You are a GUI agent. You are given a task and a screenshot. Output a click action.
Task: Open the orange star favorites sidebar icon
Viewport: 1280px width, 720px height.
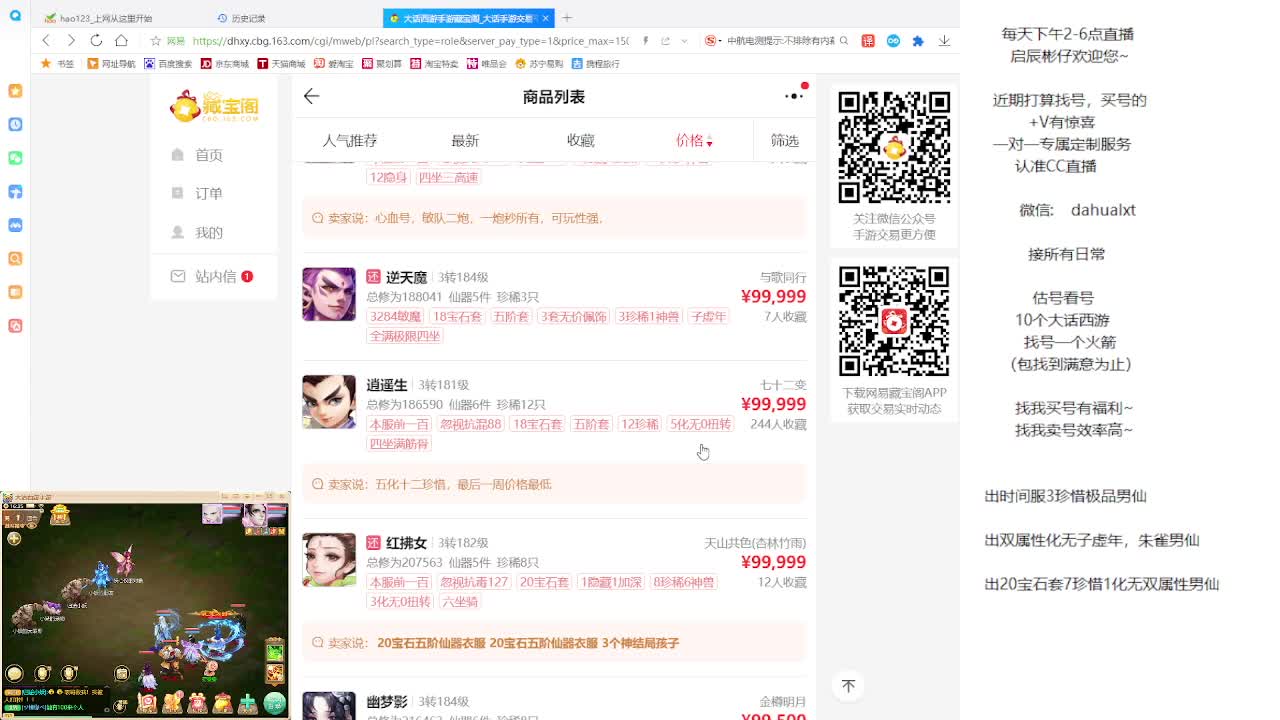[x=15, y=91]
